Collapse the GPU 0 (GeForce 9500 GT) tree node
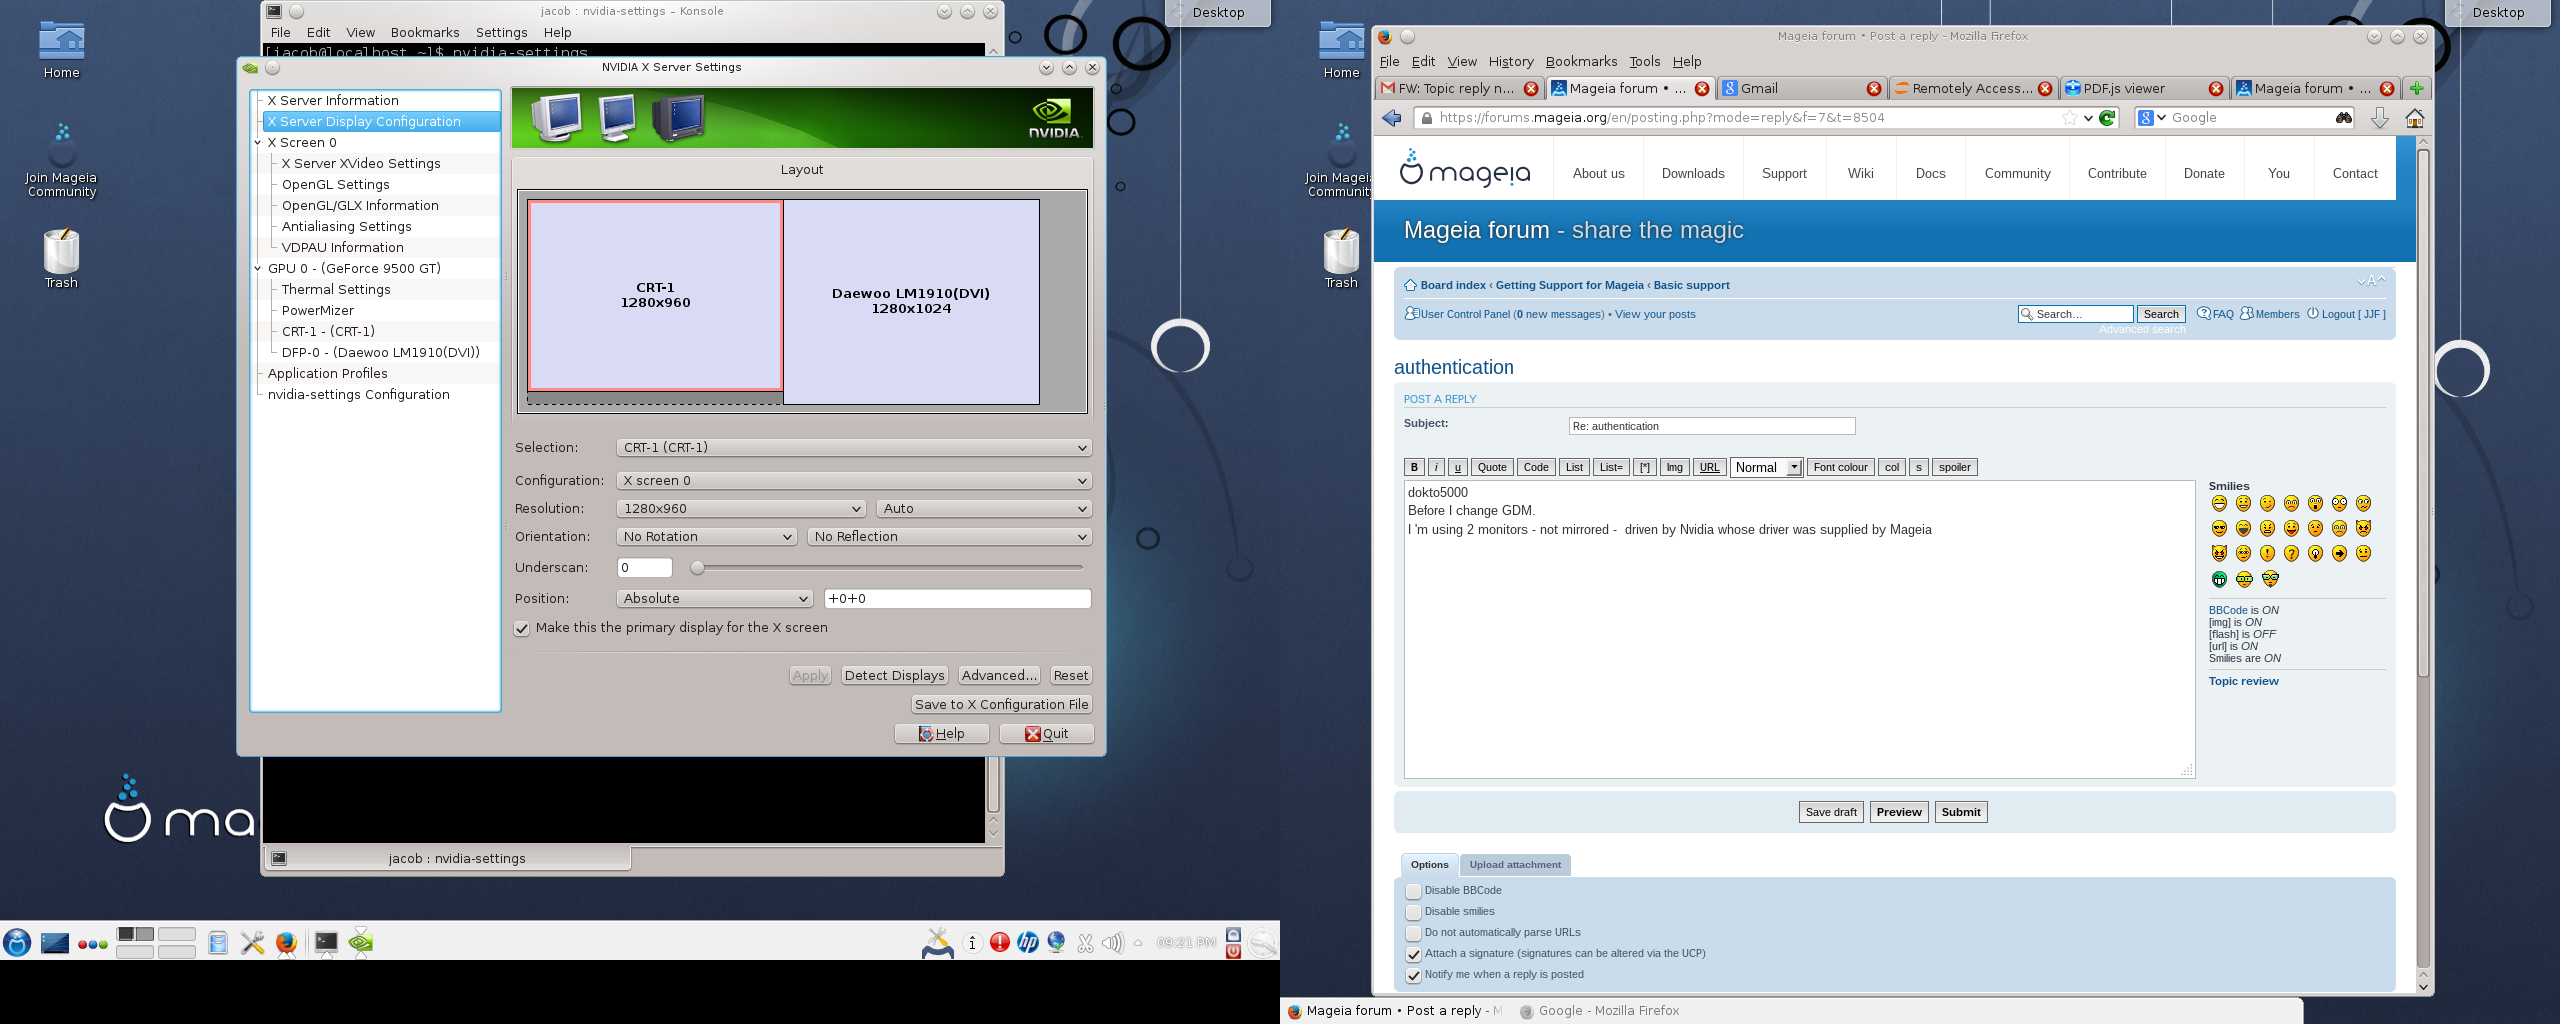Viewport: 2560px width, 1024px height. 258,269
